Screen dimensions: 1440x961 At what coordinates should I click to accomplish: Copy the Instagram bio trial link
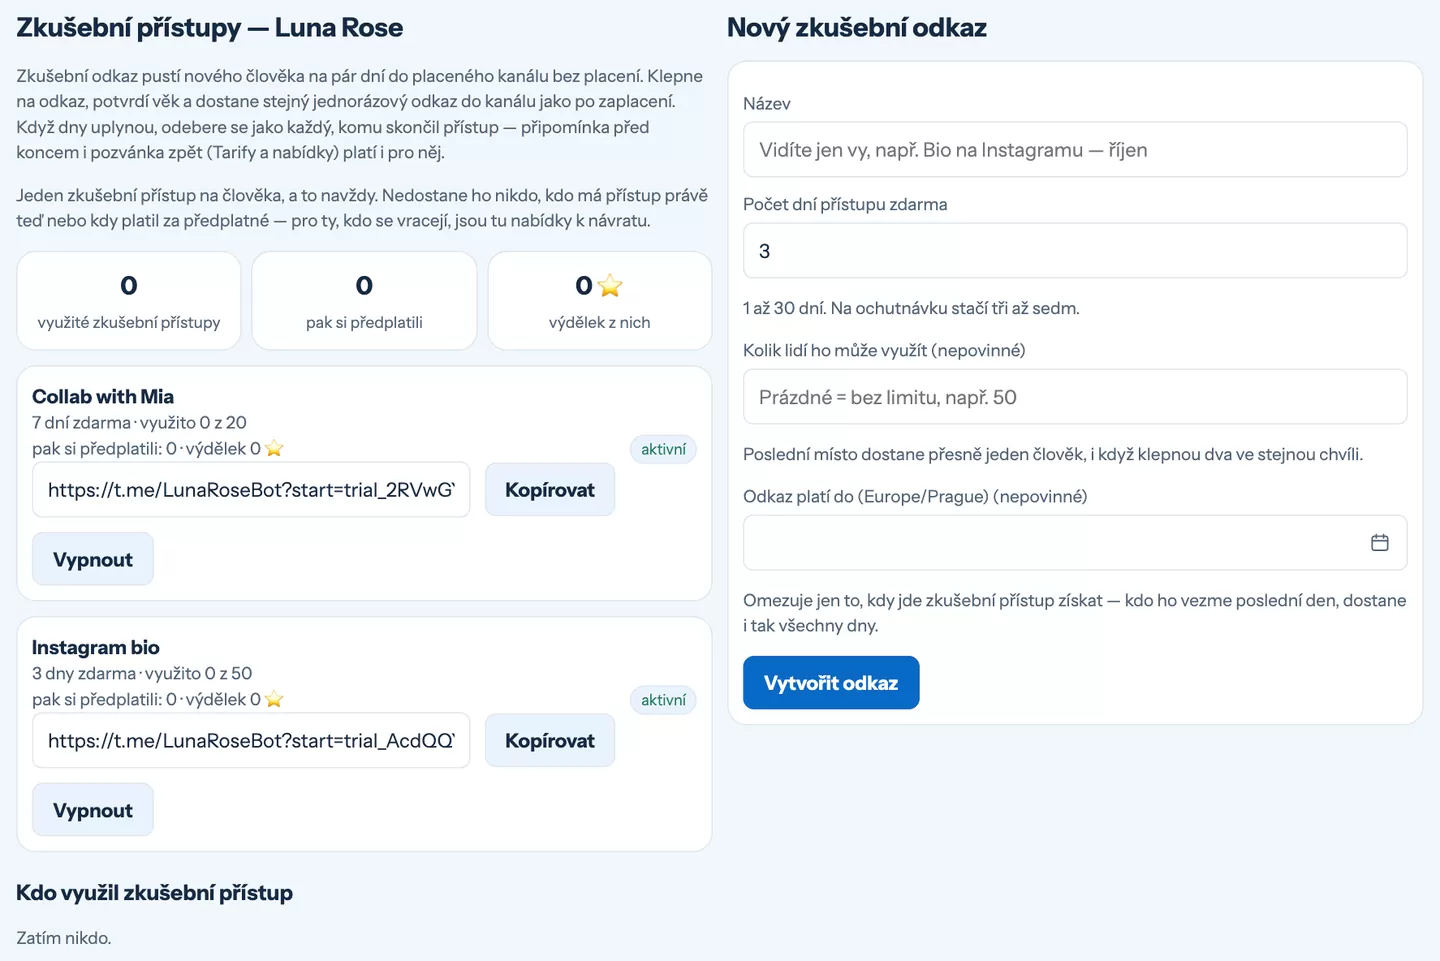(x=550, y=741)
